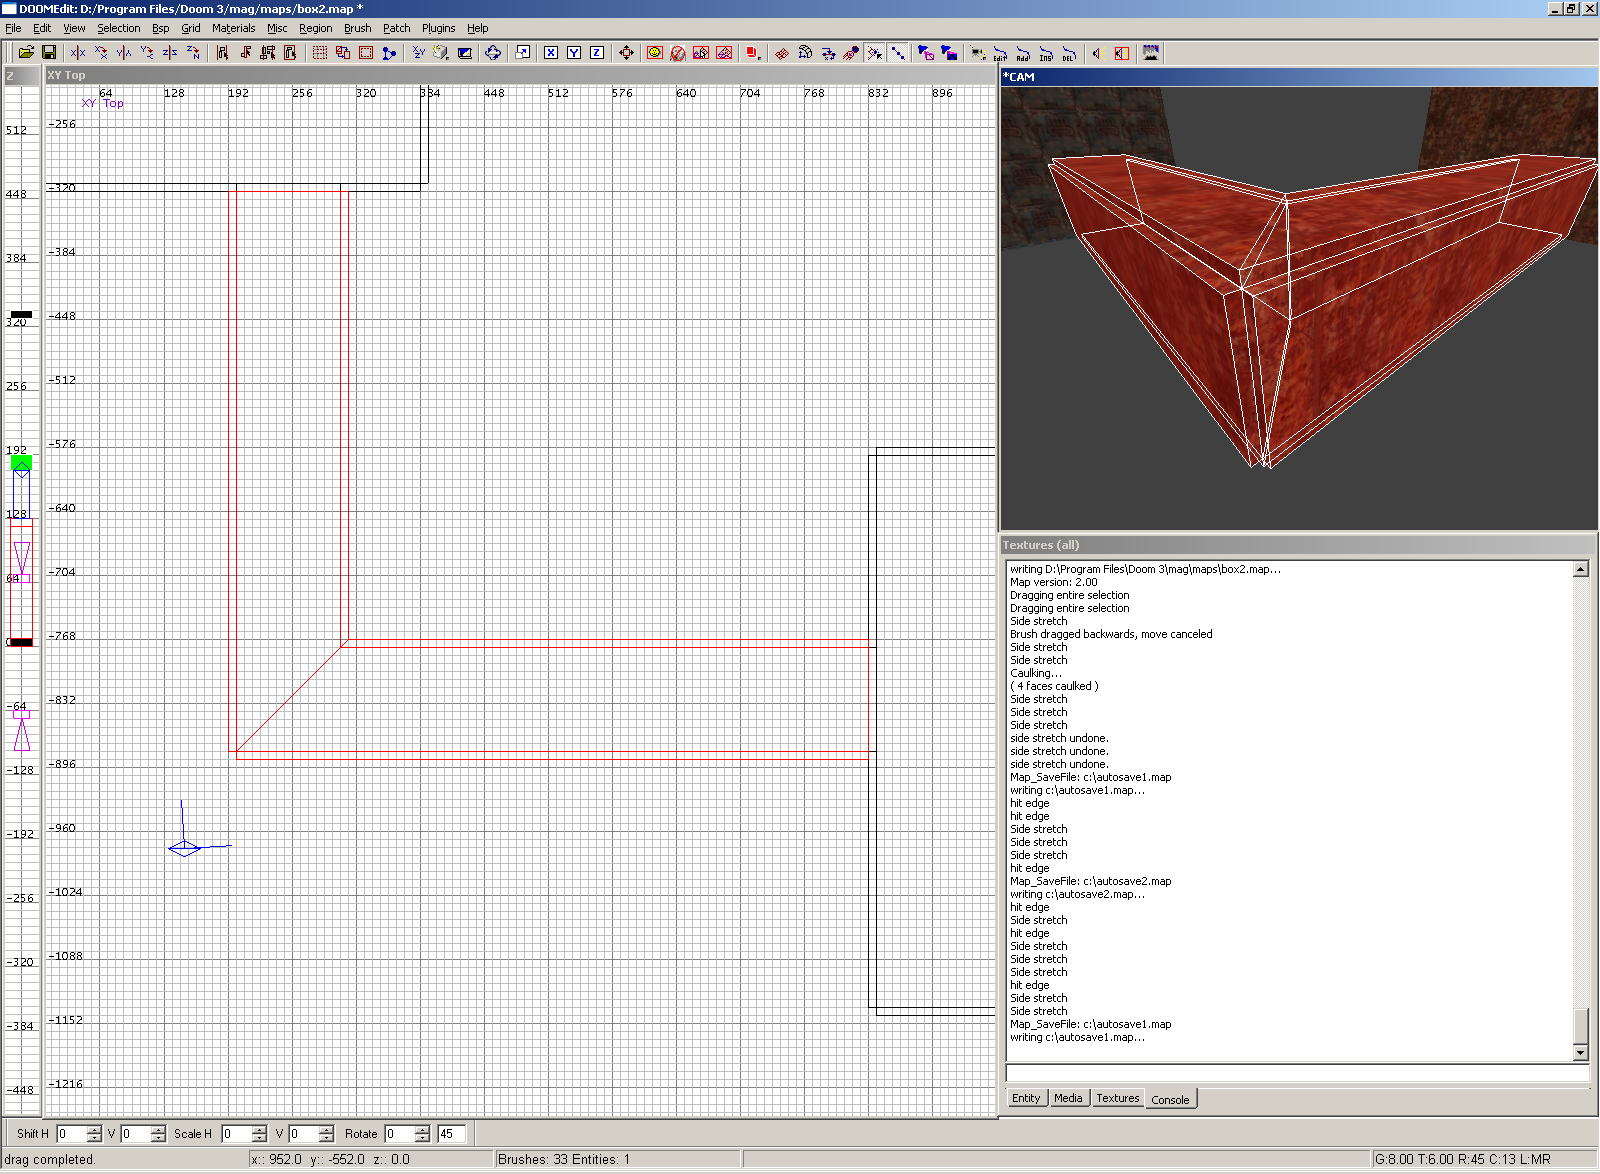This screenshot has height=1174, width=1600.
Task: Click the Edit curve toolbar icon
Action: click(1000, 54)
